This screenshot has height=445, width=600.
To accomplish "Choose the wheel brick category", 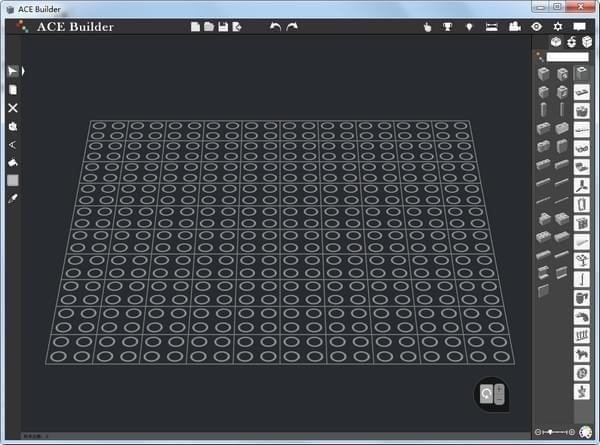I will pos(582,373).
